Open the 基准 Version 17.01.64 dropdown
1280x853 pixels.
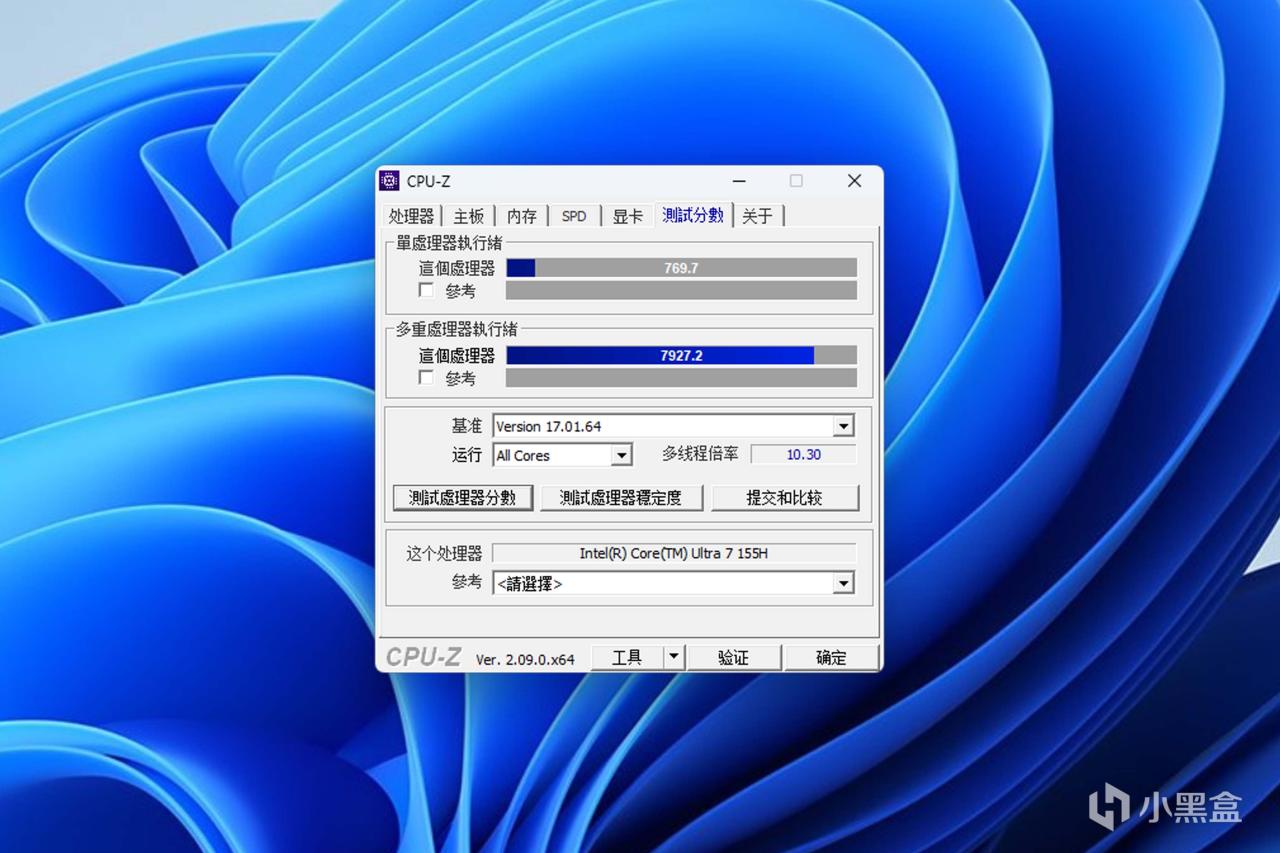tap(674, 426)
